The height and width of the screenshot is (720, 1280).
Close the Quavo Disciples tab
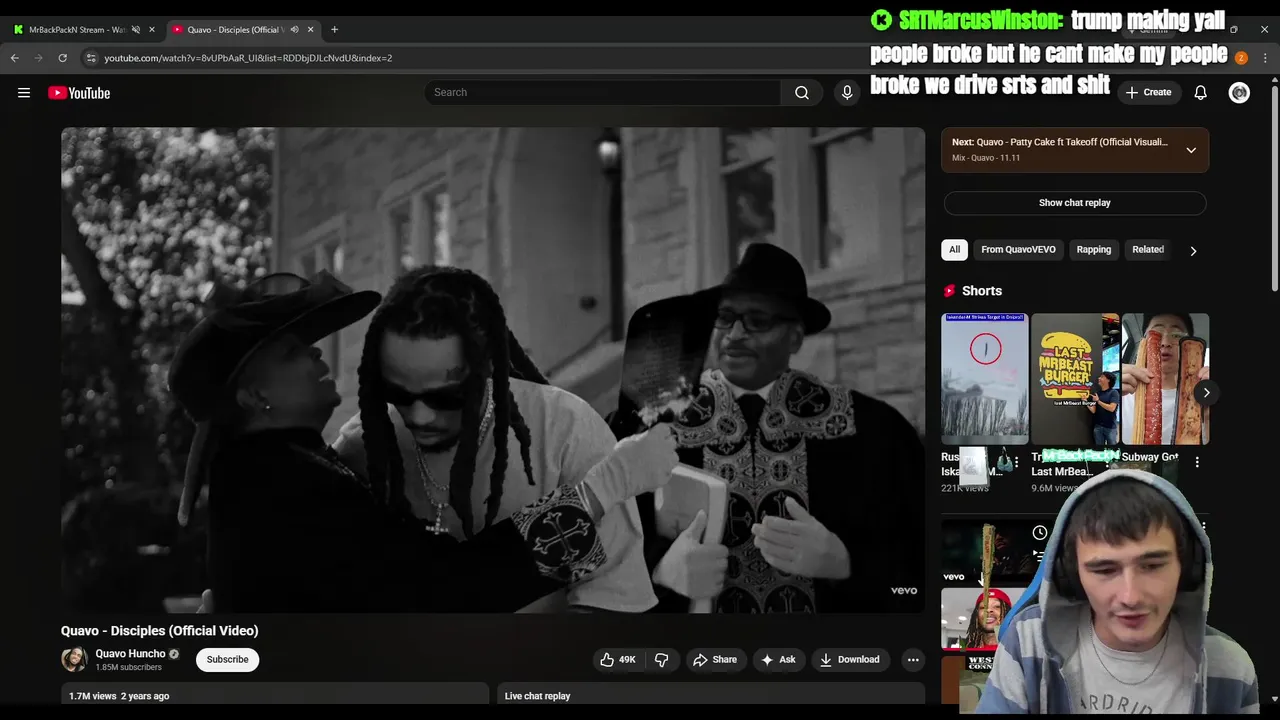click(x=310, y=29)
